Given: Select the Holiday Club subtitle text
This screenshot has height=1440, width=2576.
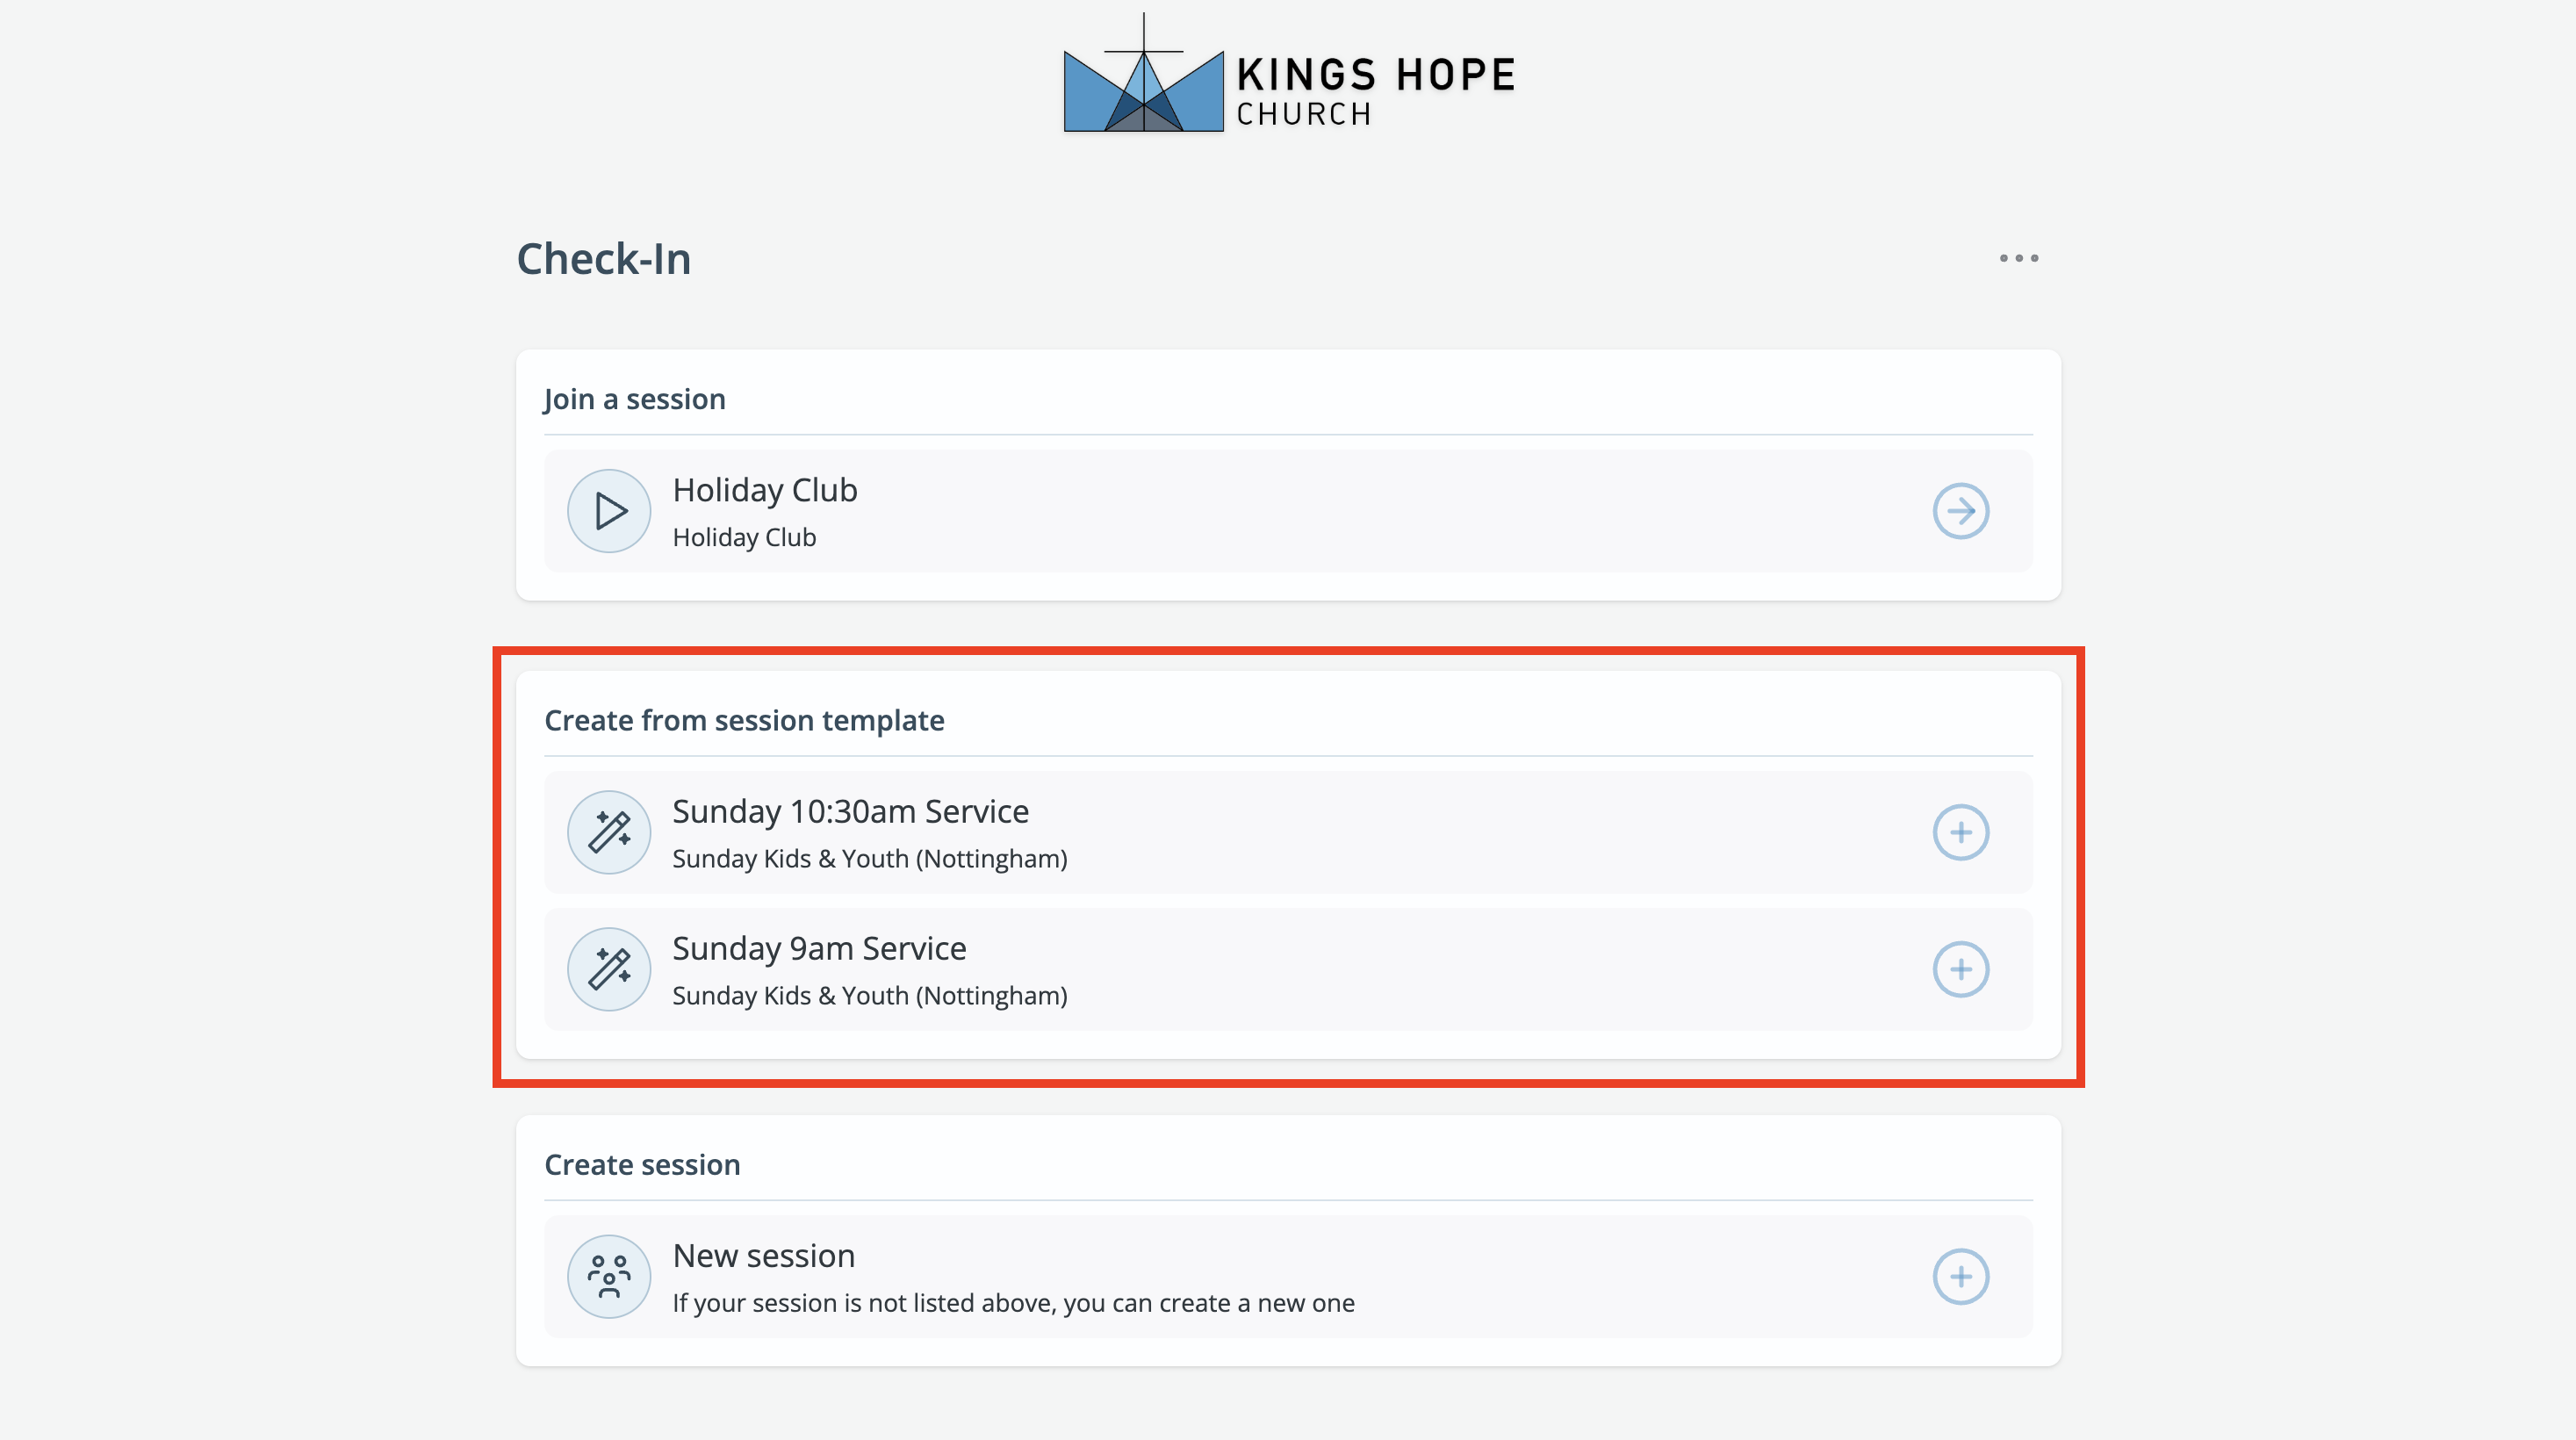Looking at the screenshot, I should (x=744, y=537).
